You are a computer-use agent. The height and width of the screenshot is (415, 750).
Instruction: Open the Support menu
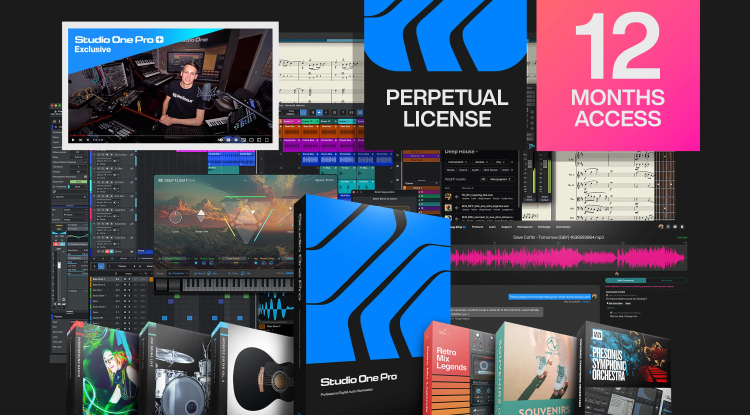click(x=507, y=227)
